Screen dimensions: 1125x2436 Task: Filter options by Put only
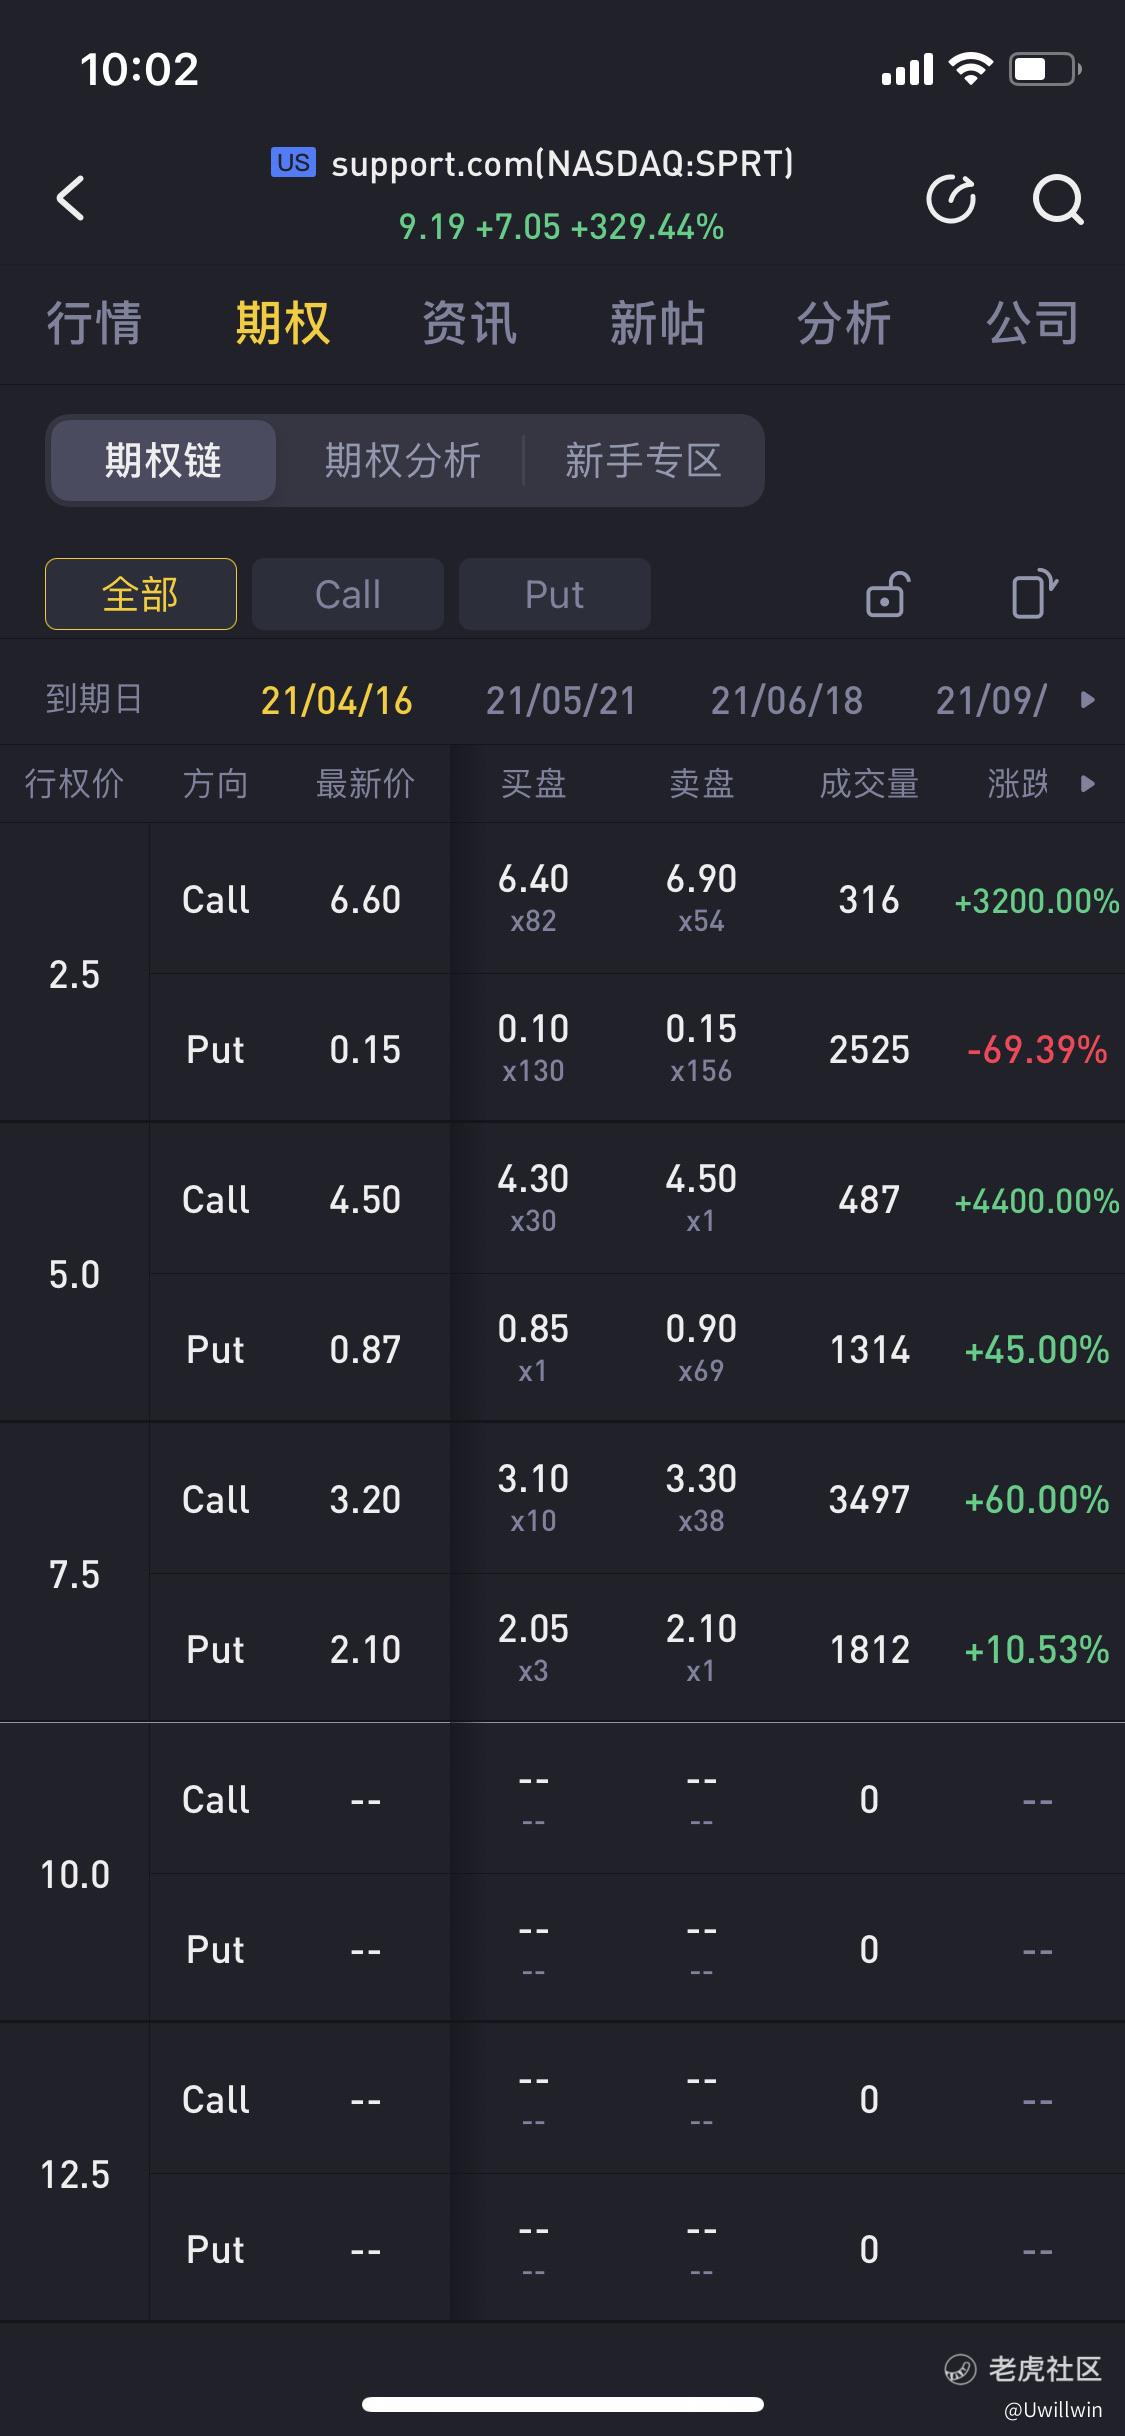[555, 594]
